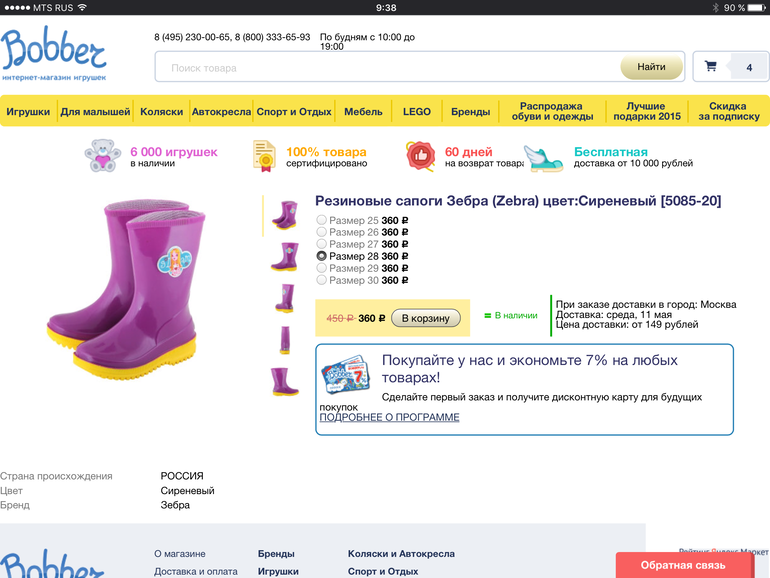Select the second boot thumbnail image

point(284,256)
